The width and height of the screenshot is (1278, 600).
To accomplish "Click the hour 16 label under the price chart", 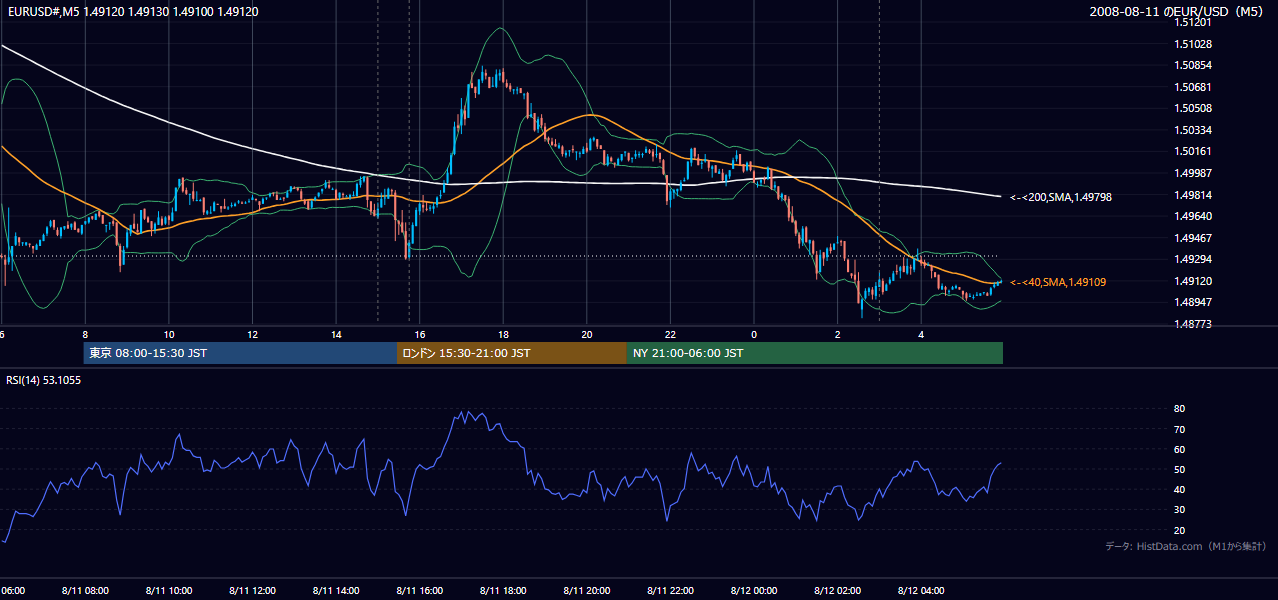I will [x=420, y=335].
